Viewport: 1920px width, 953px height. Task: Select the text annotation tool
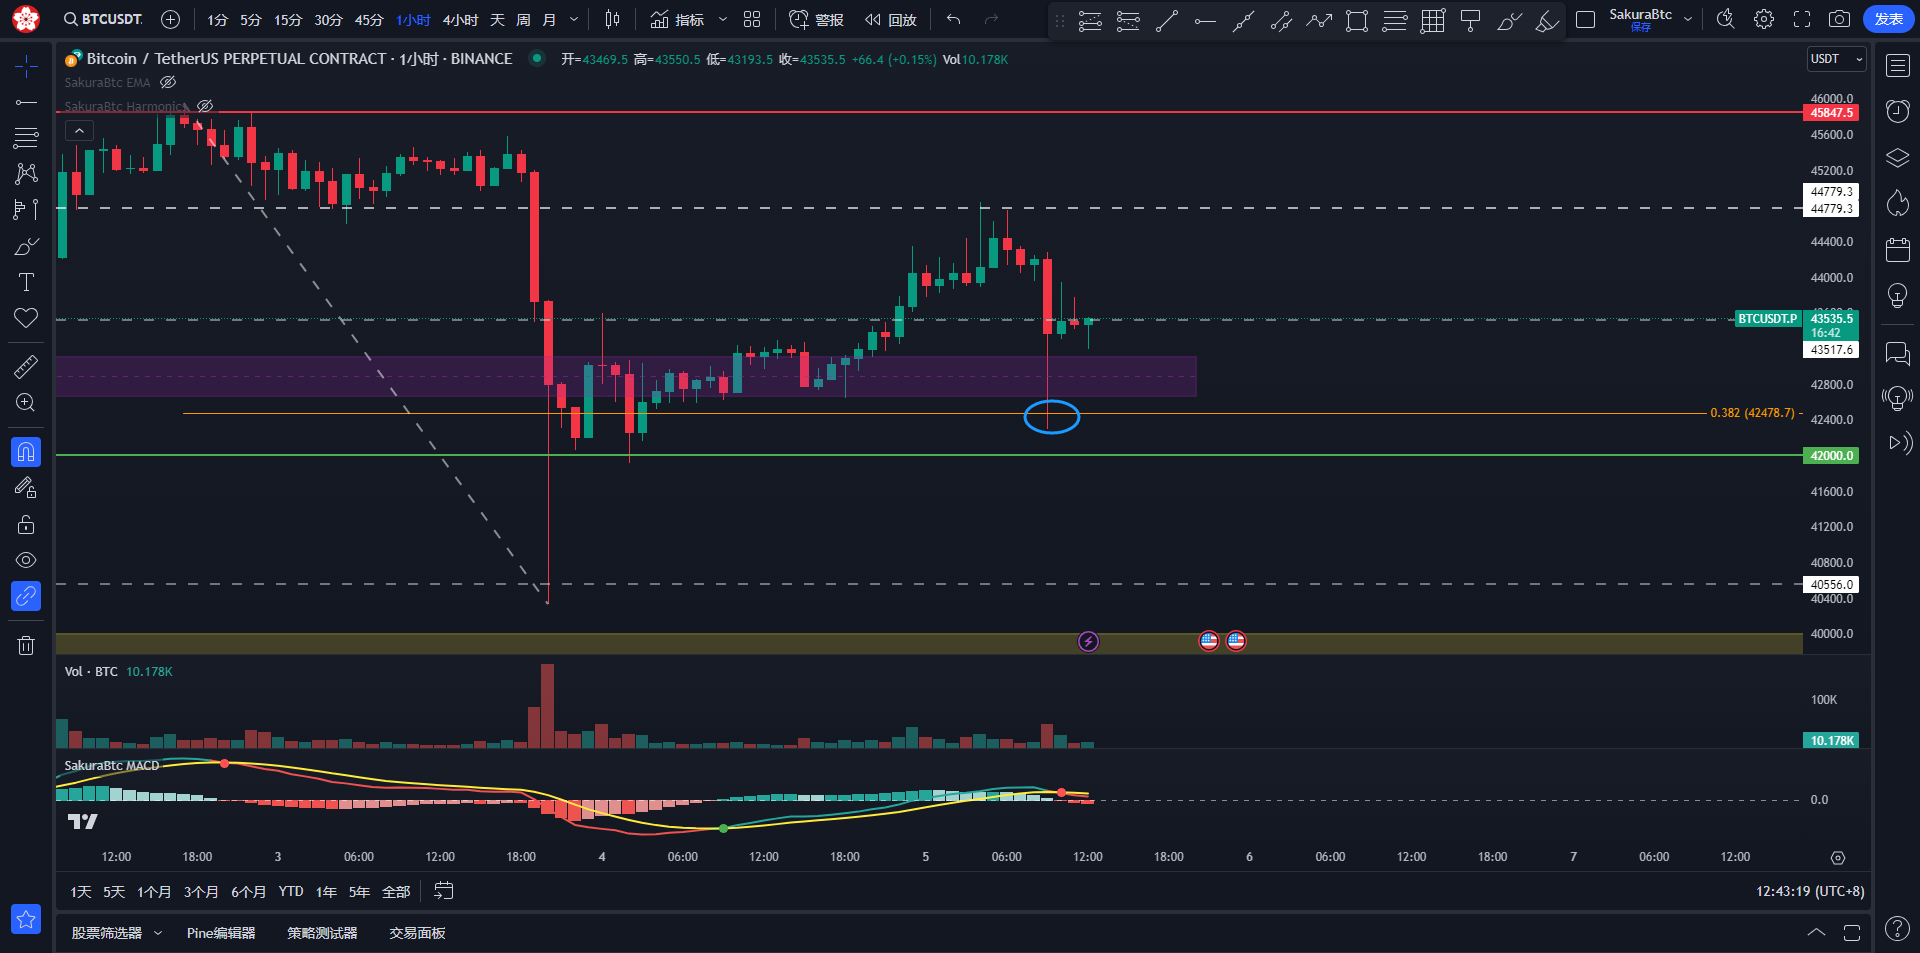click(26, 282)
